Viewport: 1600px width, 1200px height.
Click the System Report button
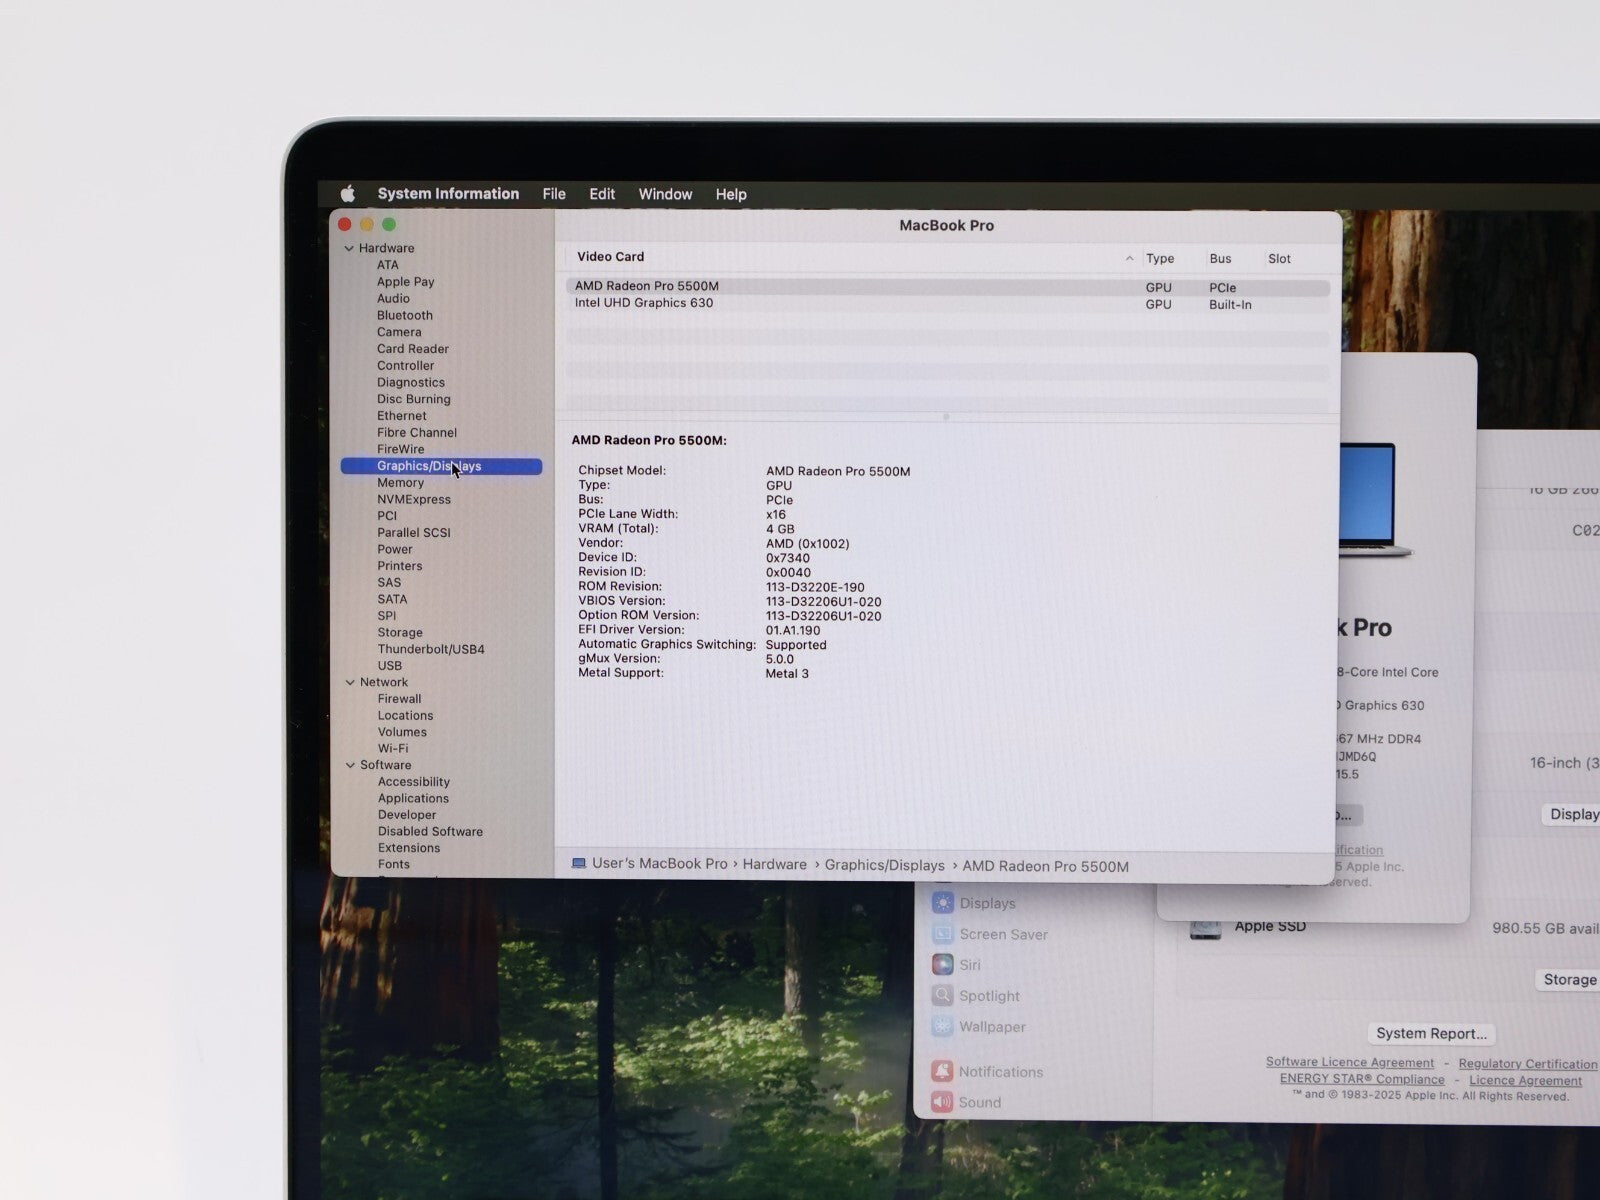pos(1431,1034)
